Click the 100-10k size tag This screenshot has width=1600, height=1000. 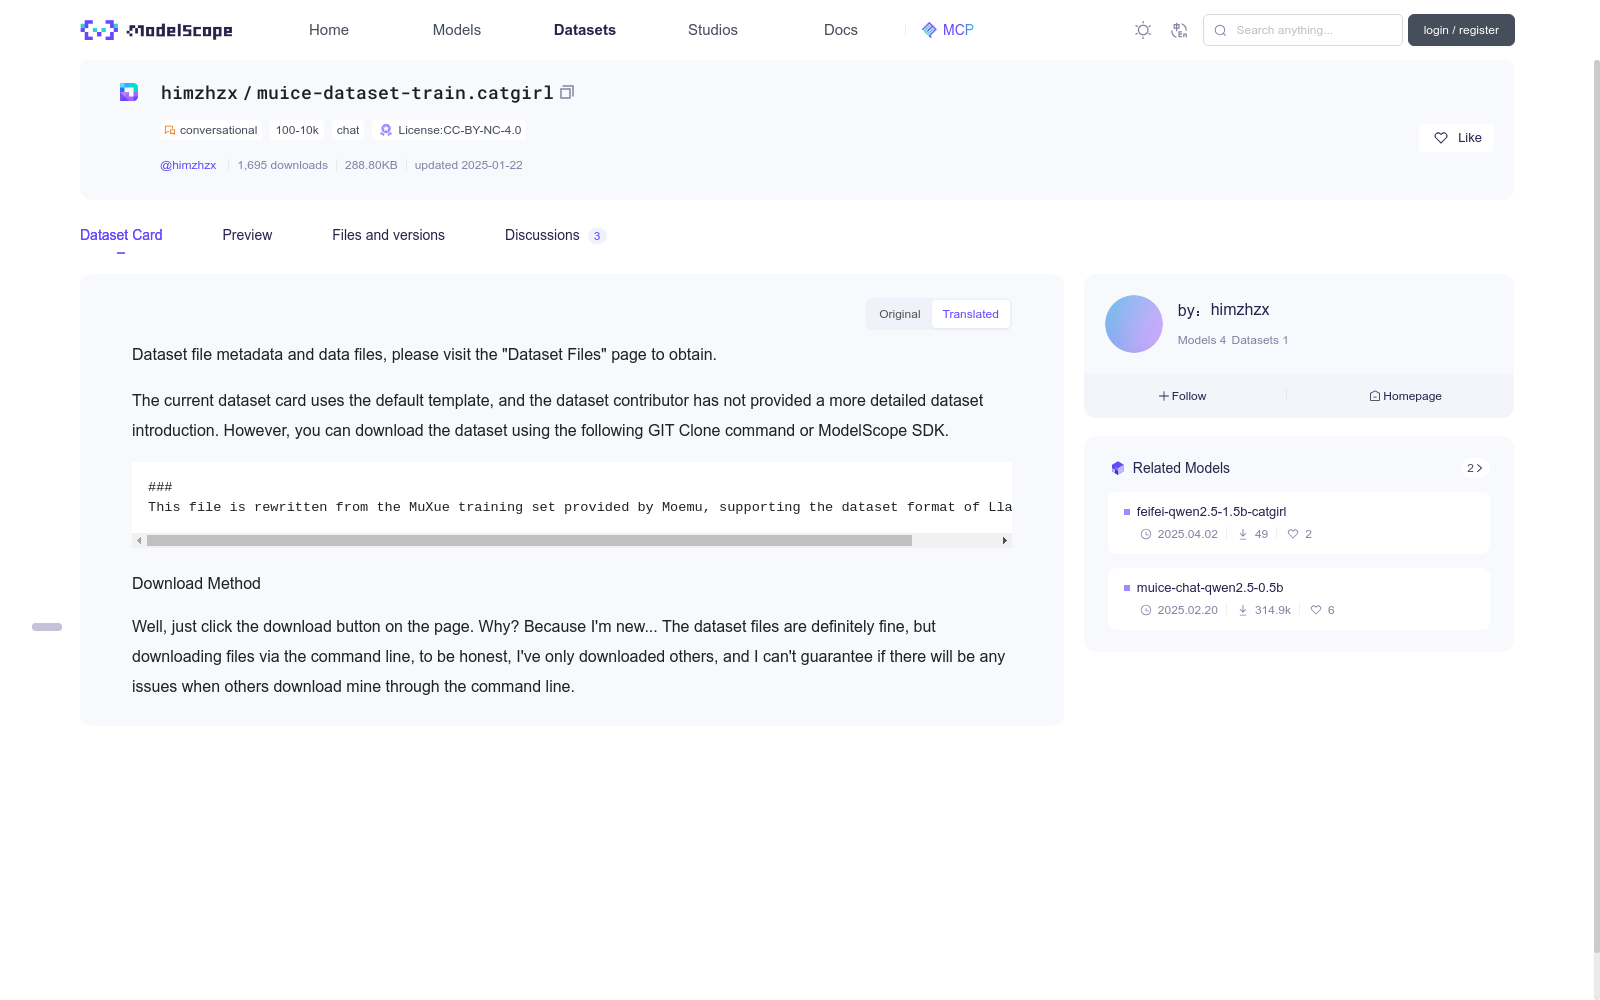point(297,130)
